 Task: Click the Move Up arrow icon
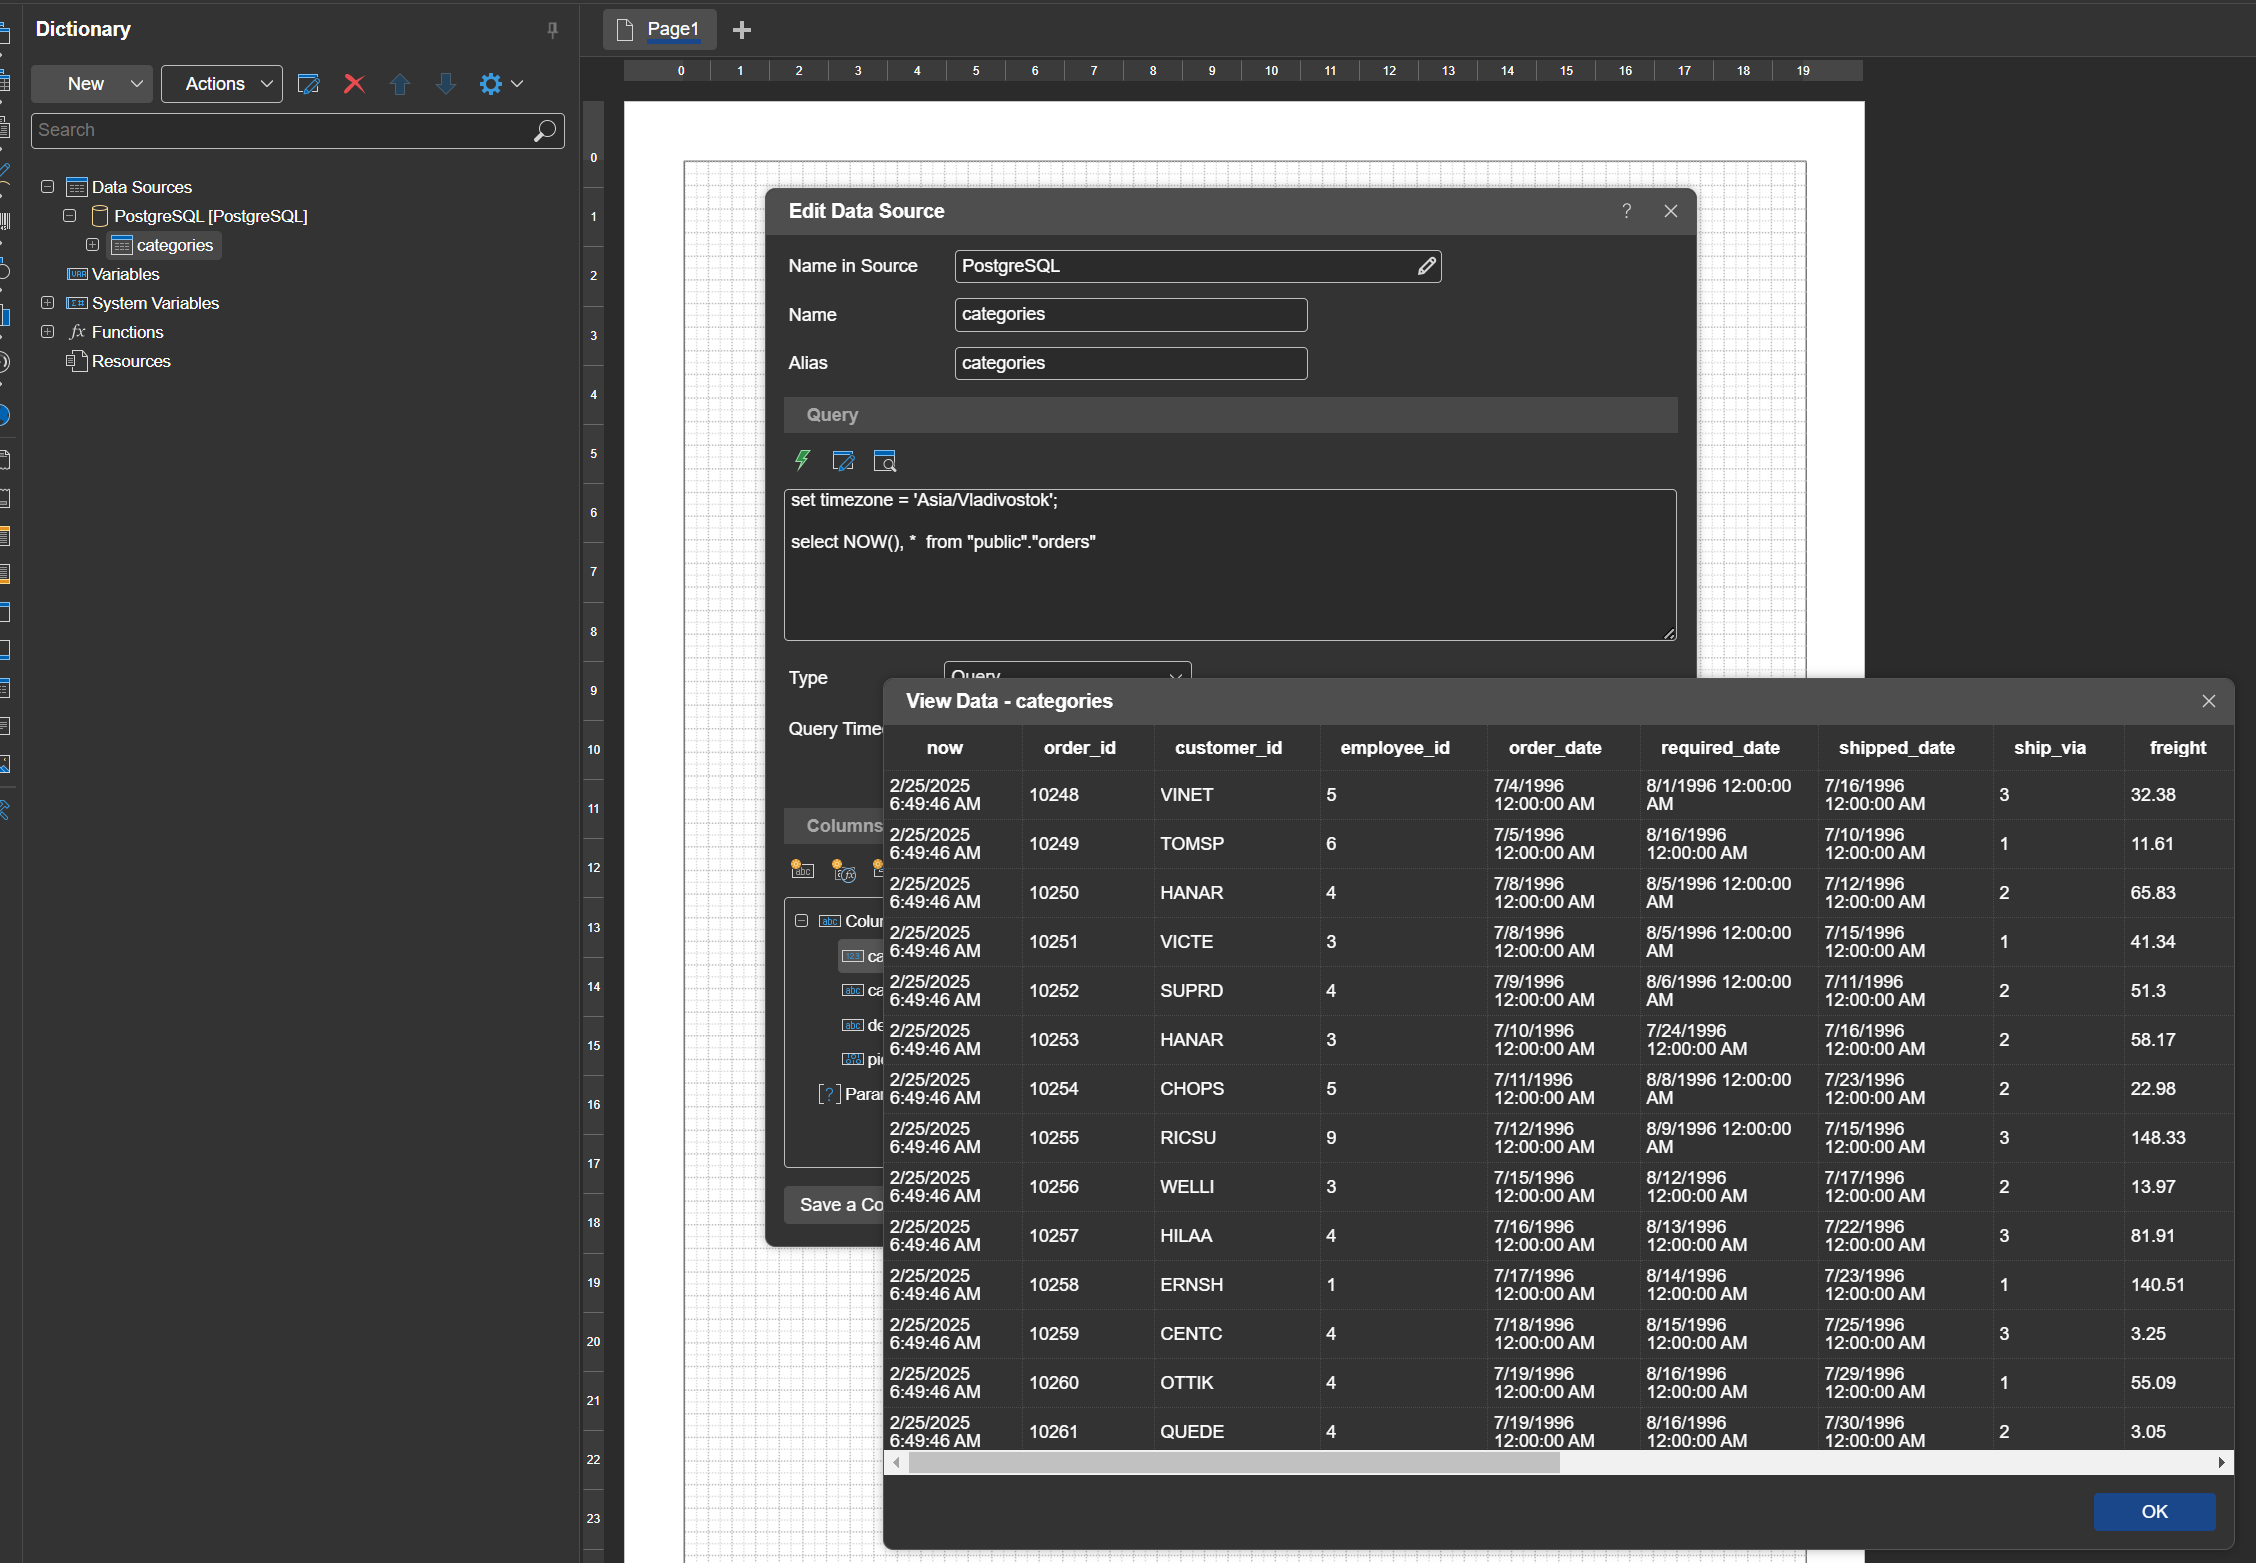click(x=400, y=84)
